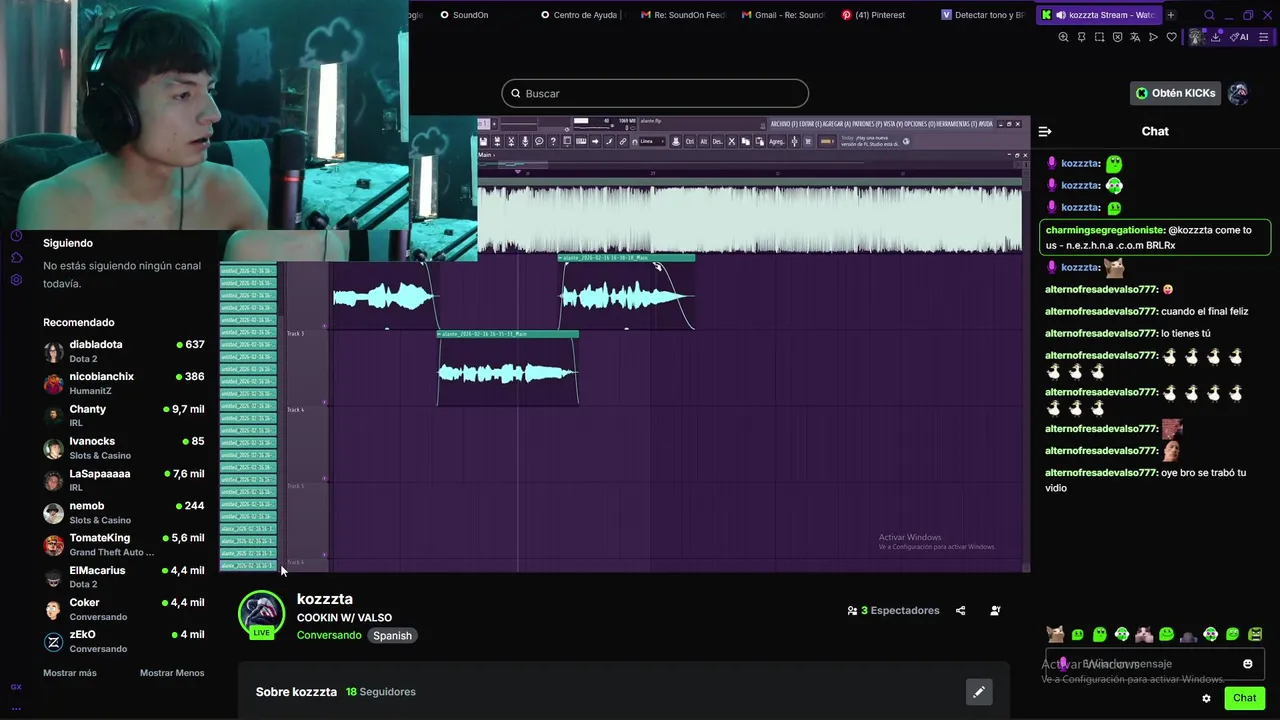
Task: Click the user avatar next to Obtén KICKs
Action: pos(1238,93)
